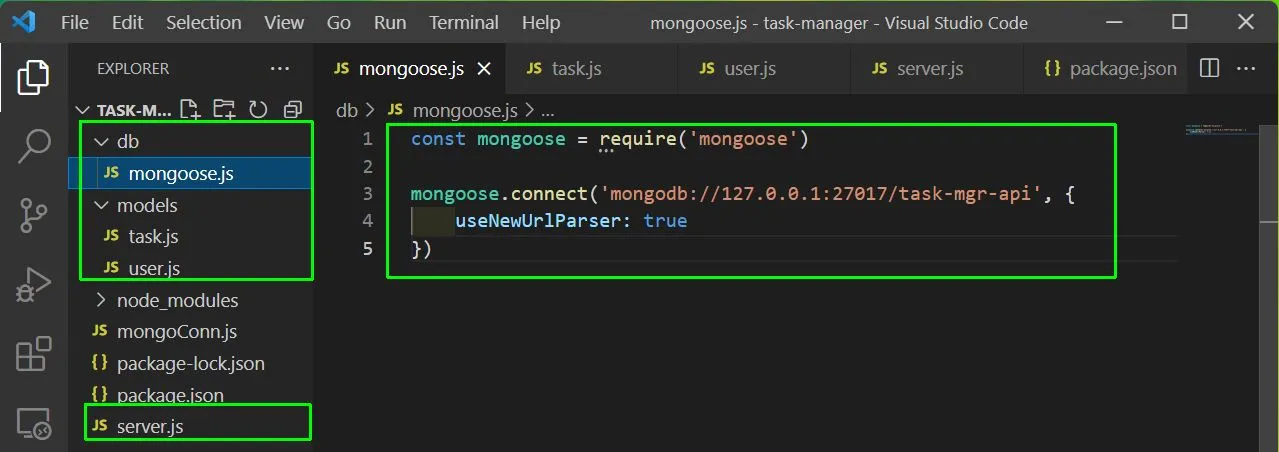Open the Go menu
This screenshot has height=452, width=1279.
tap(339, 22)
